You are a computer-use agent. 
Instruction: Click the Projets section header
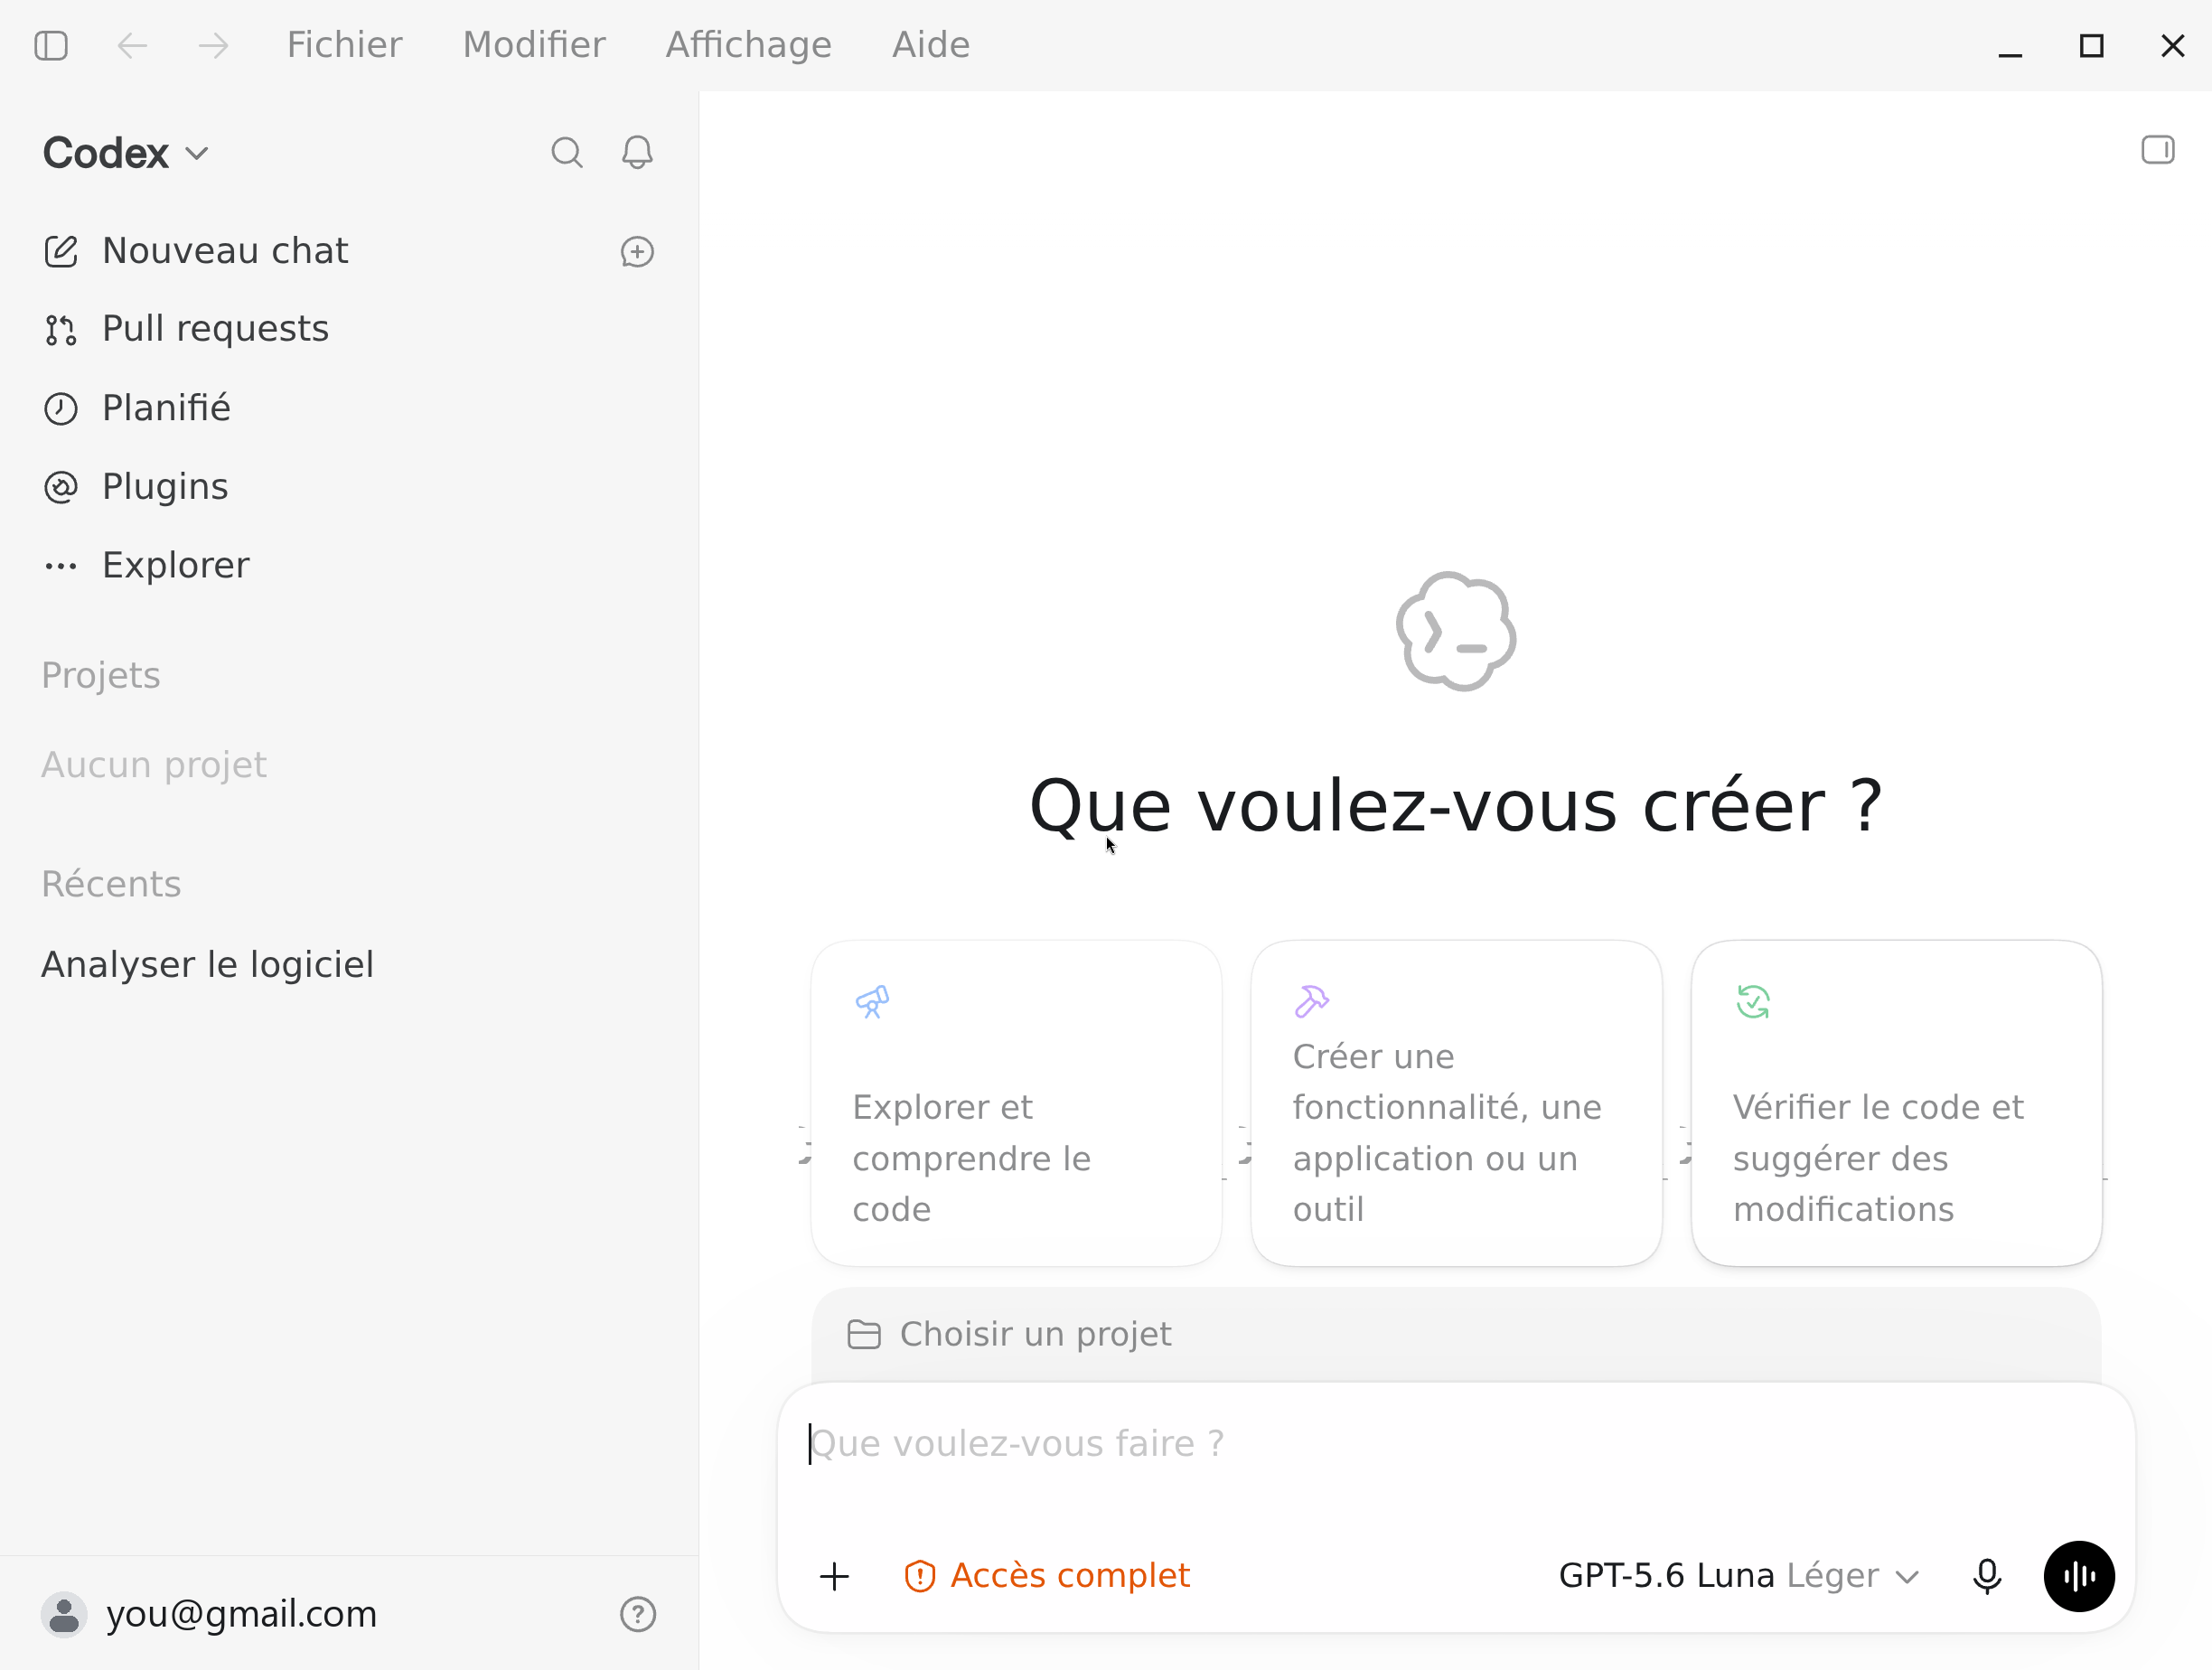pyautogui.click(x=101, y=676)
